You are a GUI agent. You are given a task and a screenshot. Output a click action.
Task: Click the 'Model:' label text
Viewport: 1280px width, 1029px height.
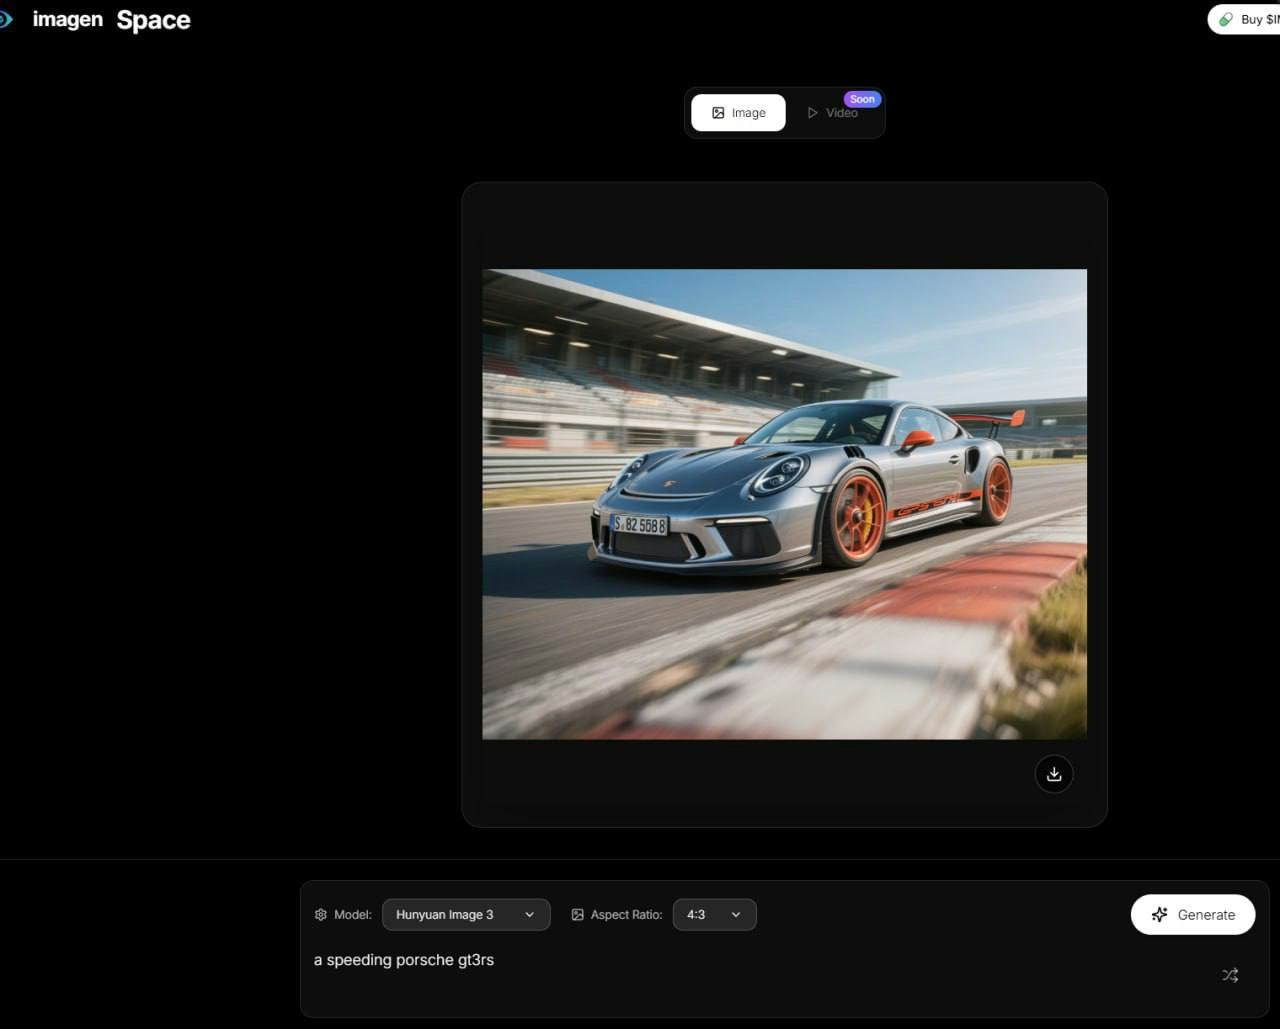[352, 915]
